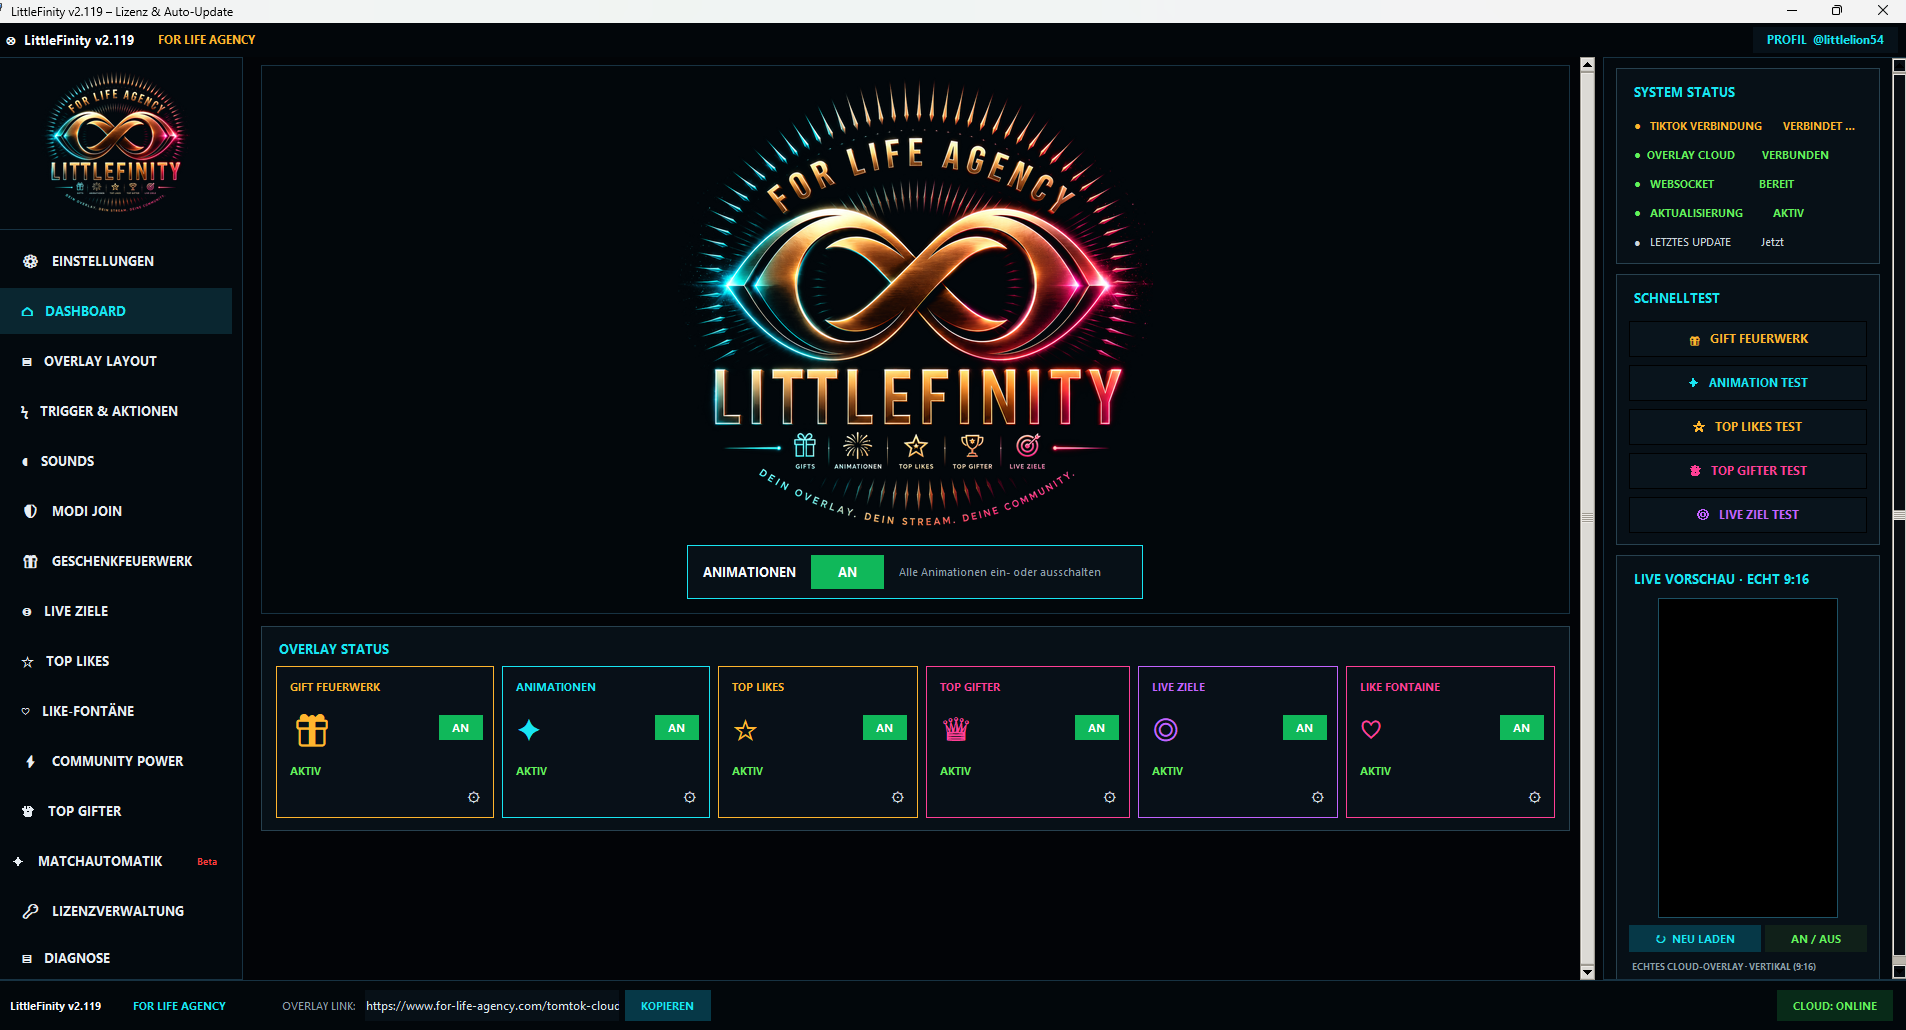Open the Diagnose section
The height and width of the screenshot is (1030, 1906).
click(x=116, y=958)
